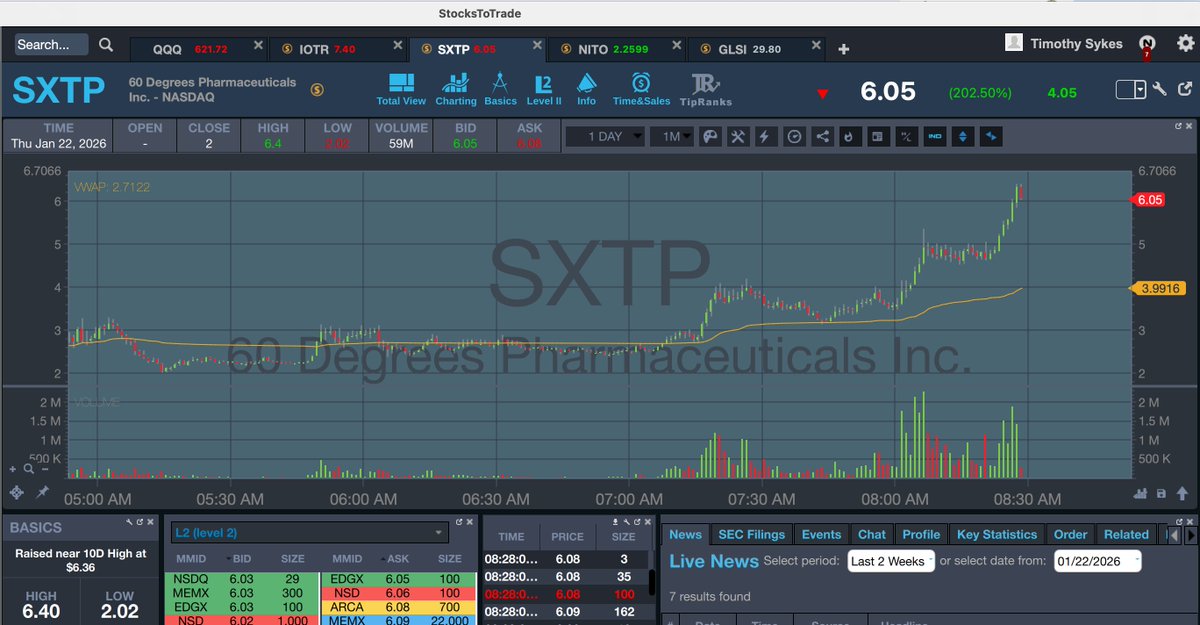Open the chart drawing tools icon
Viewport: 1200px width, 625px height.
point(738,136)
